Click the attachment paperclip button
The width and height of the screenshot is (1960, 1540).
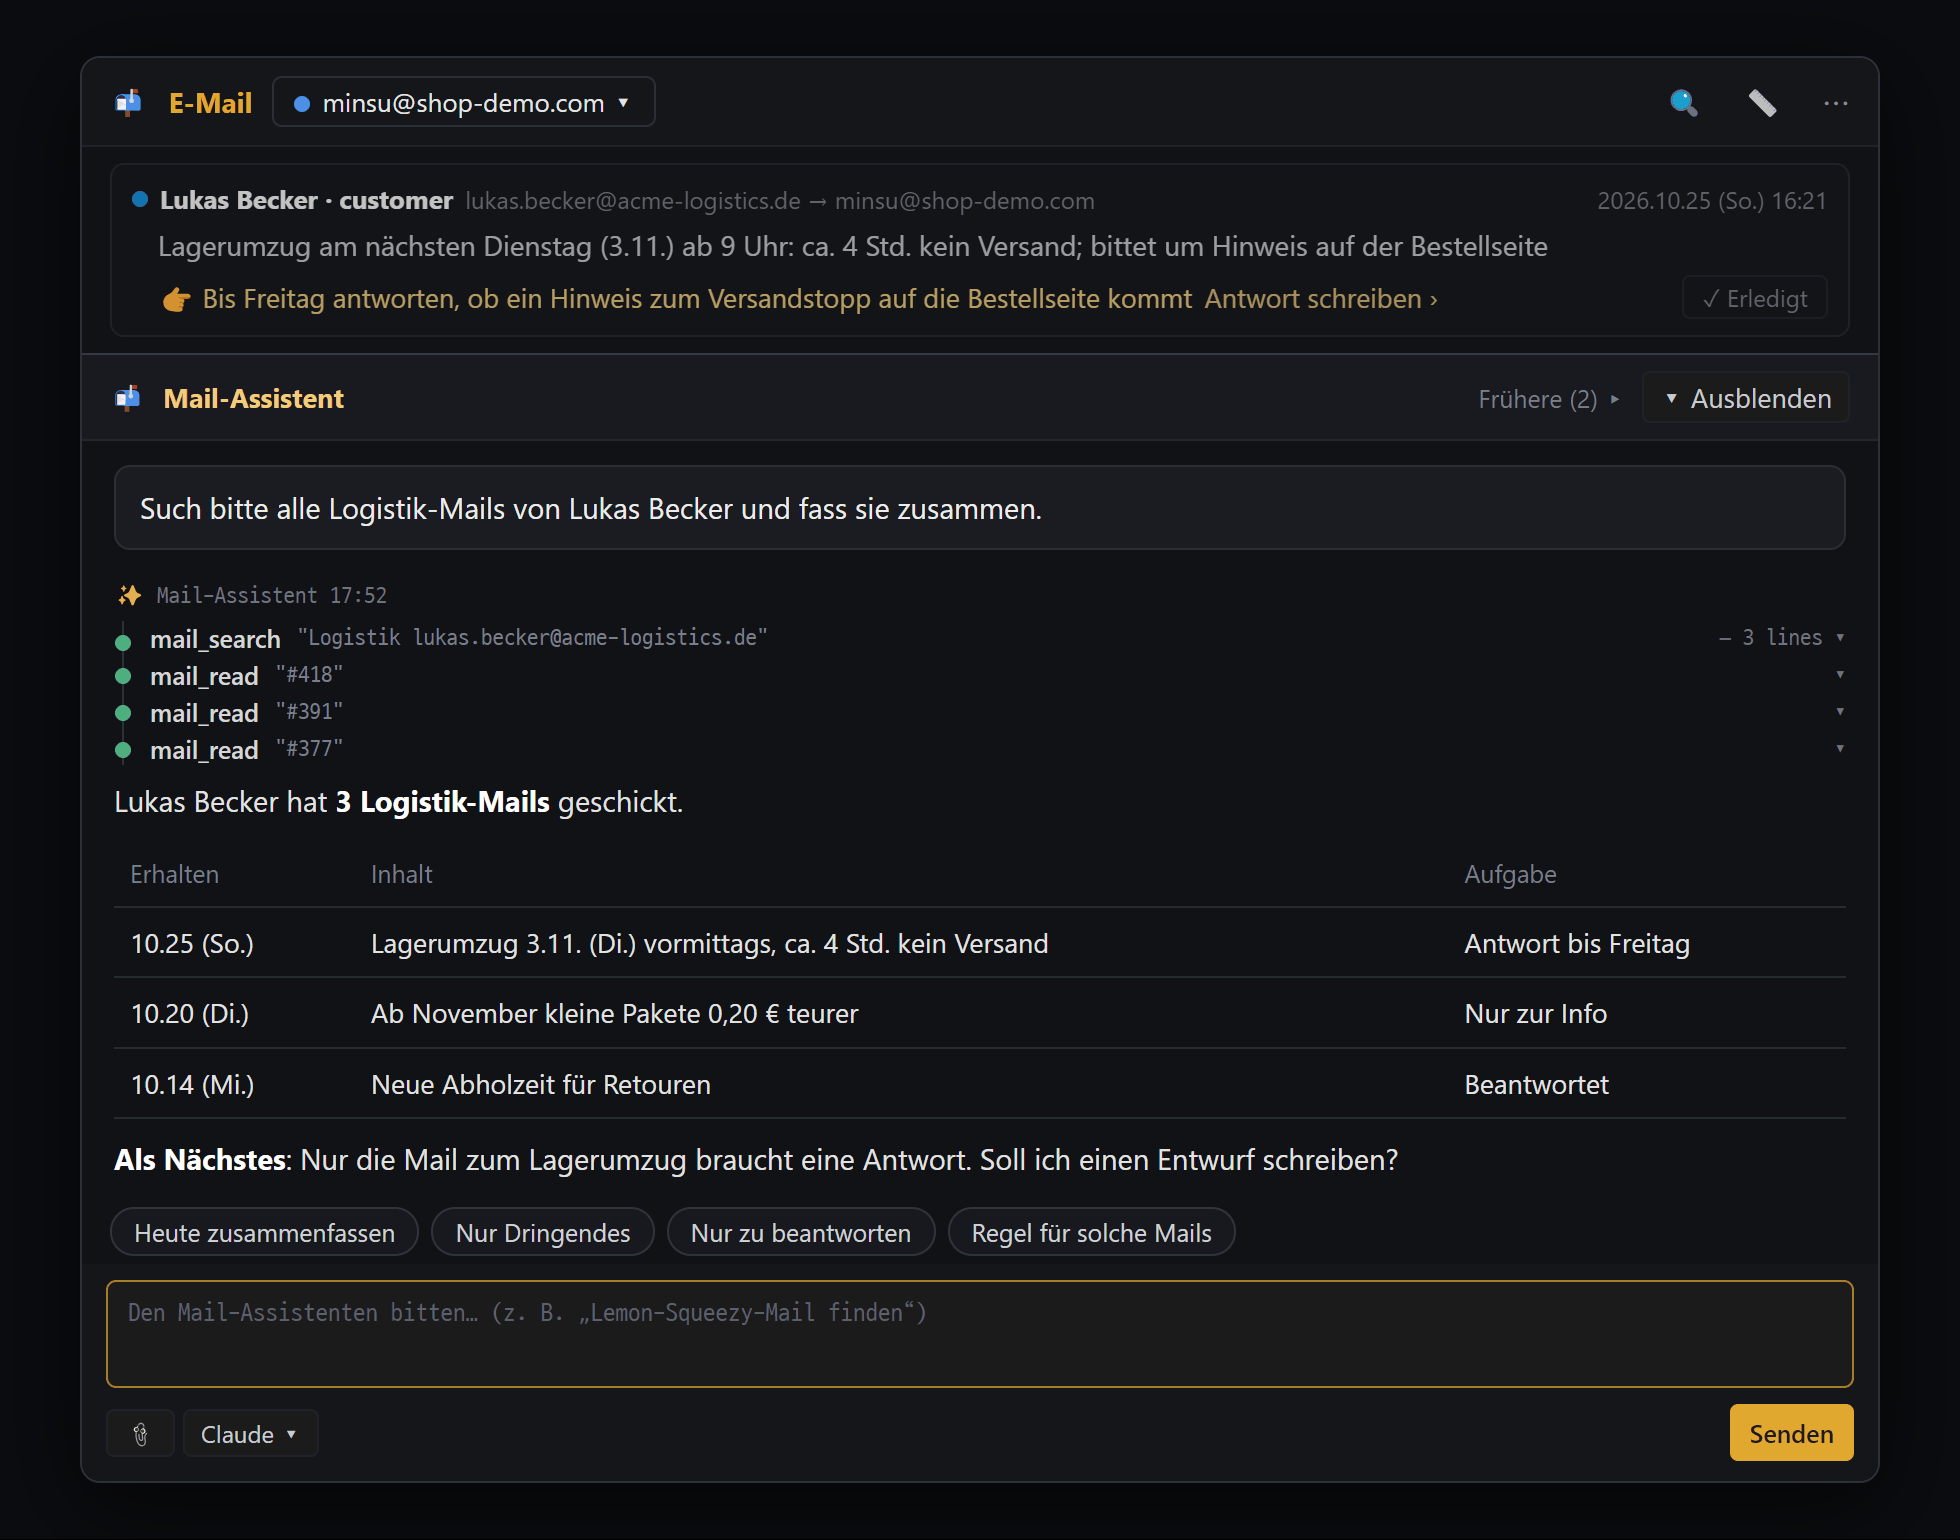pos(141,1434)
